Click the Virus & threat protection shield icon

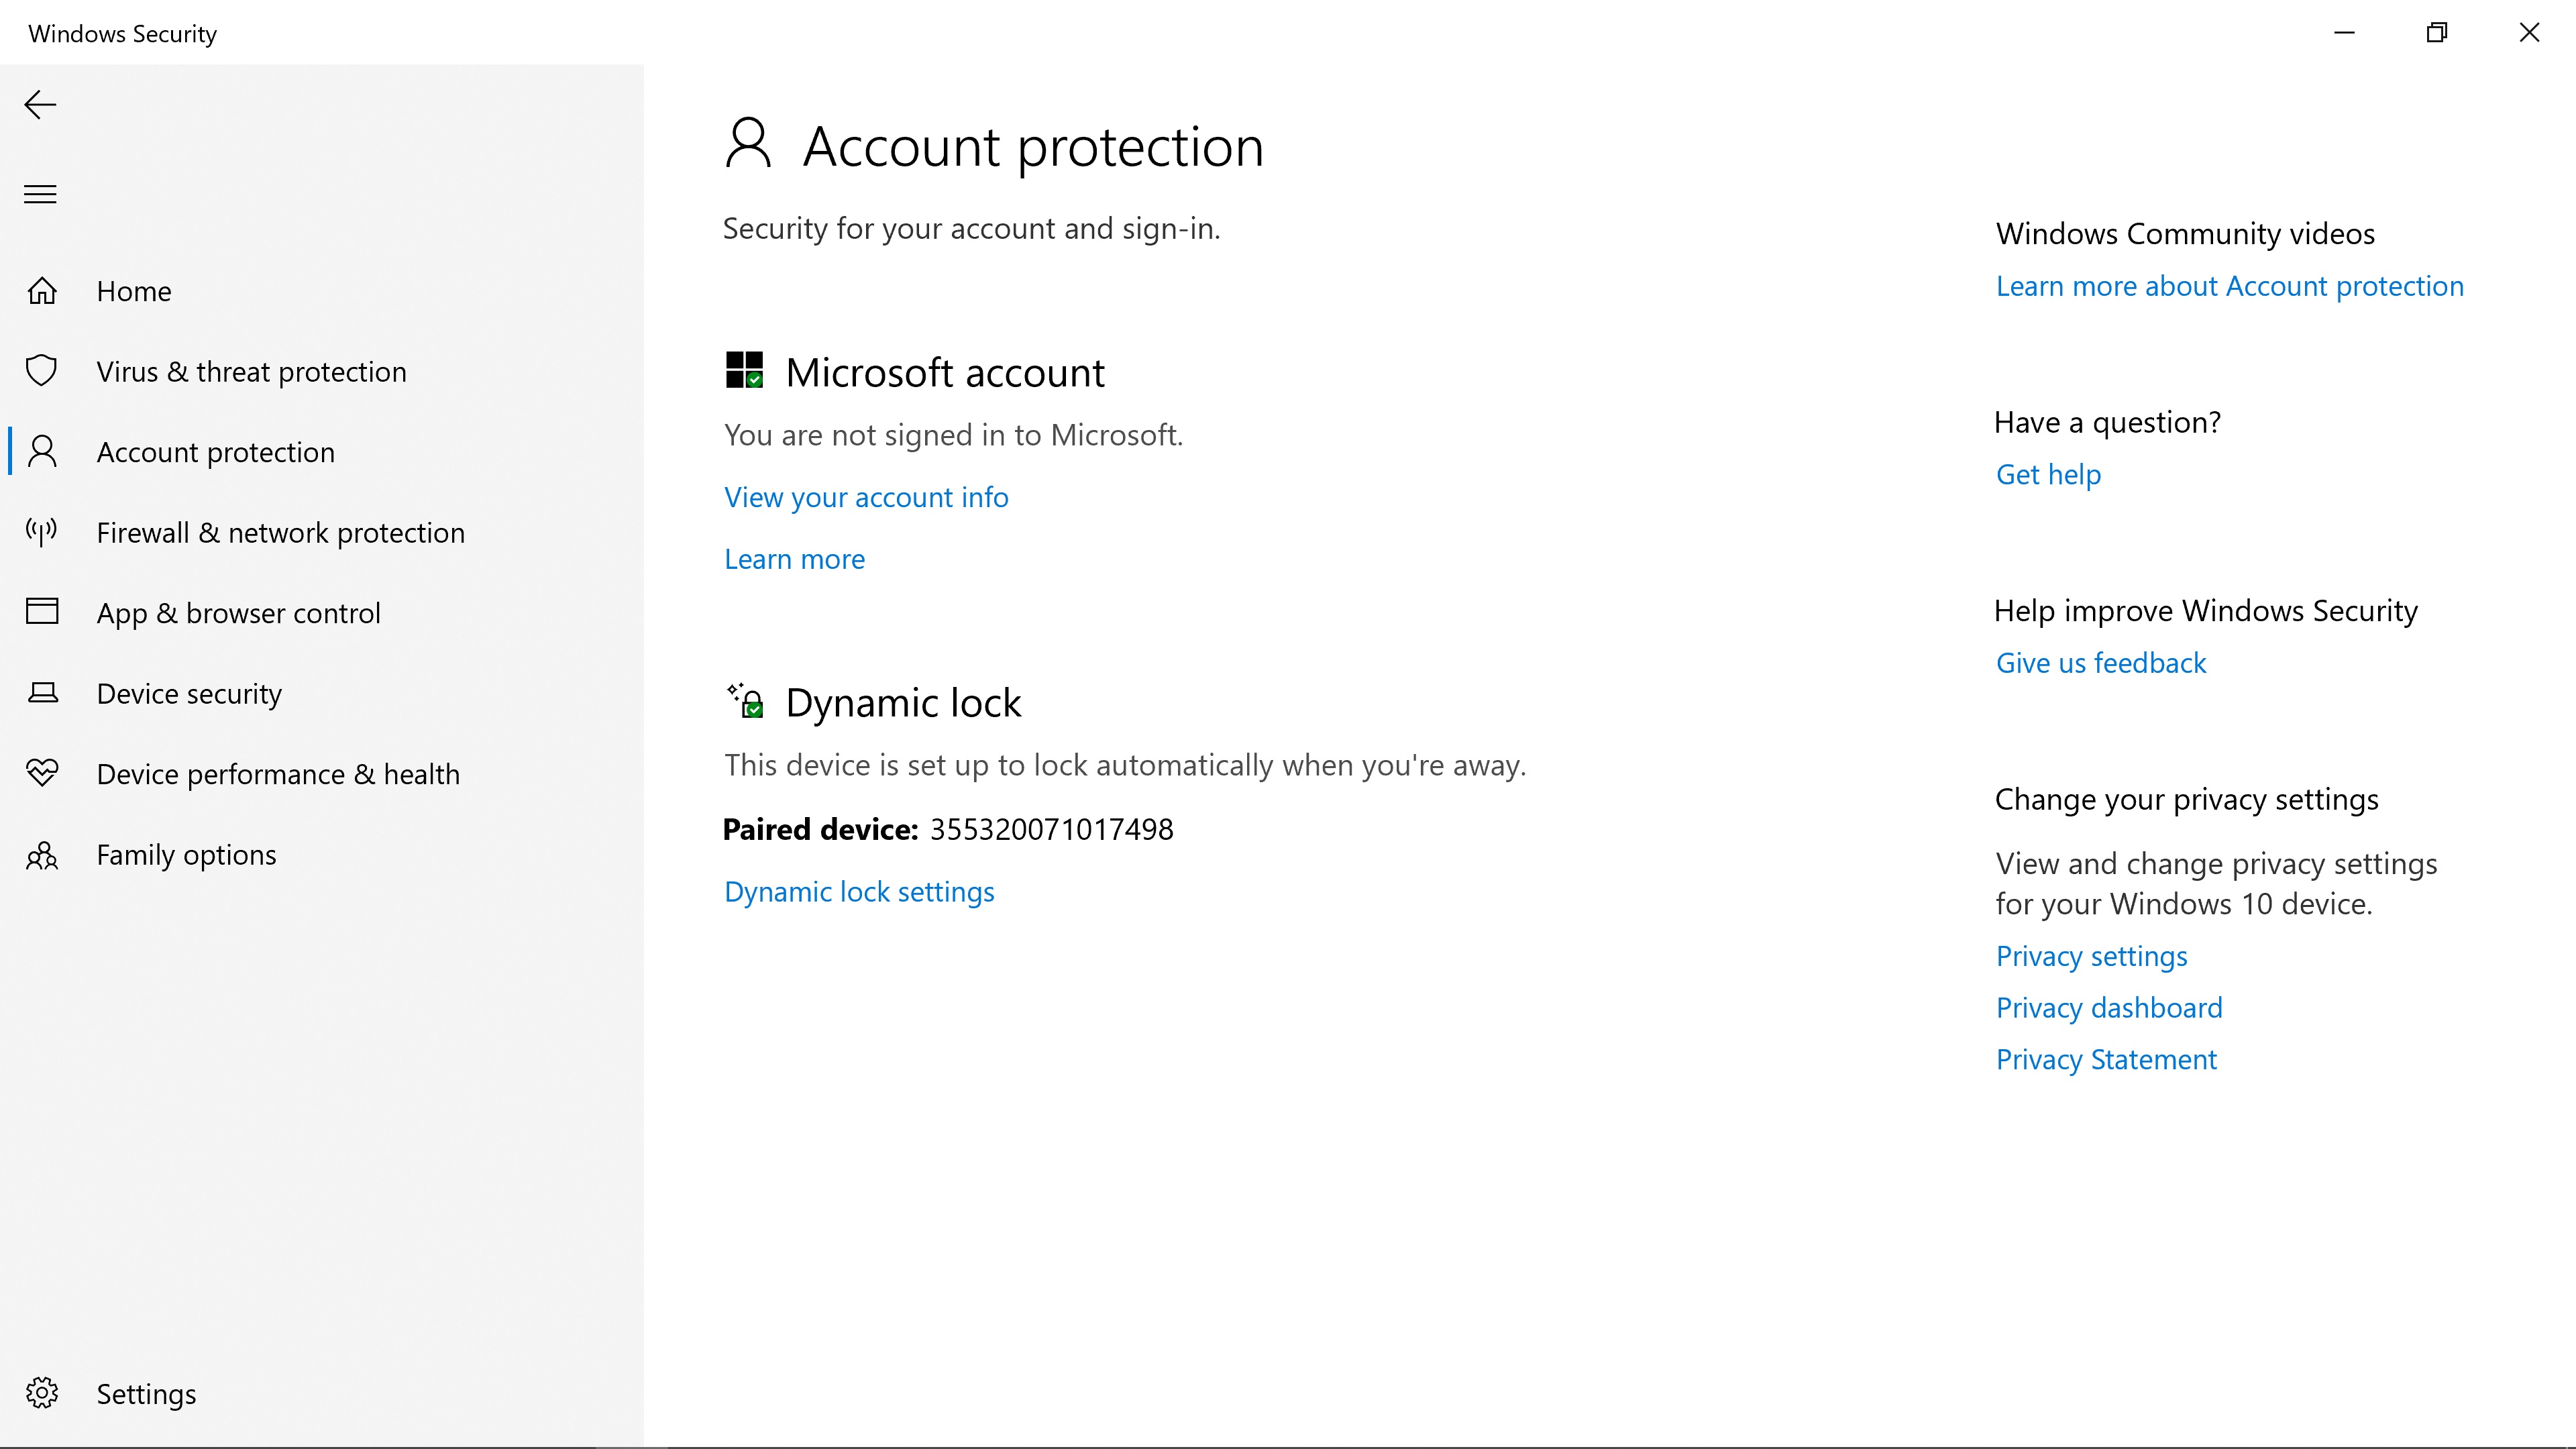pyautogui.click(x=42, y=371)
